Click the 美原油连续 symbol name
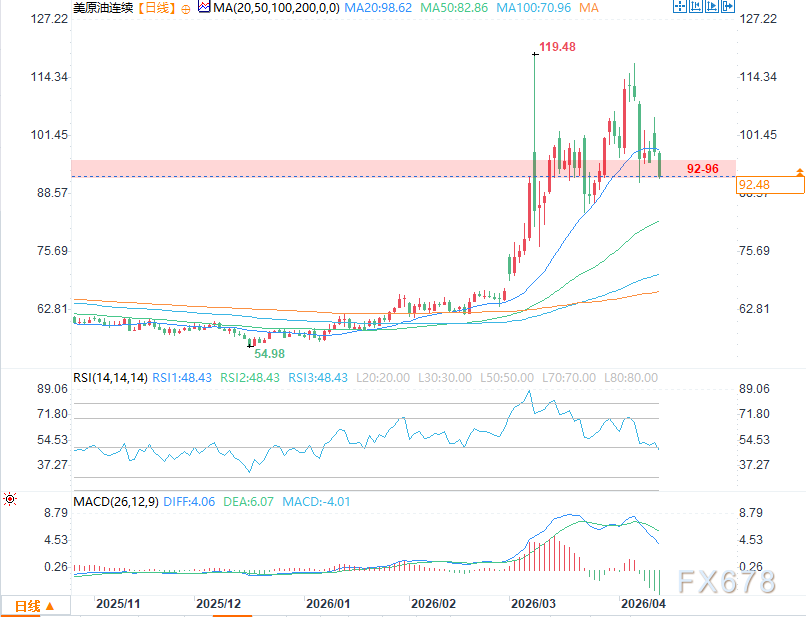The image size is (806, 617). pyautogui.click(x=103, y=8)
